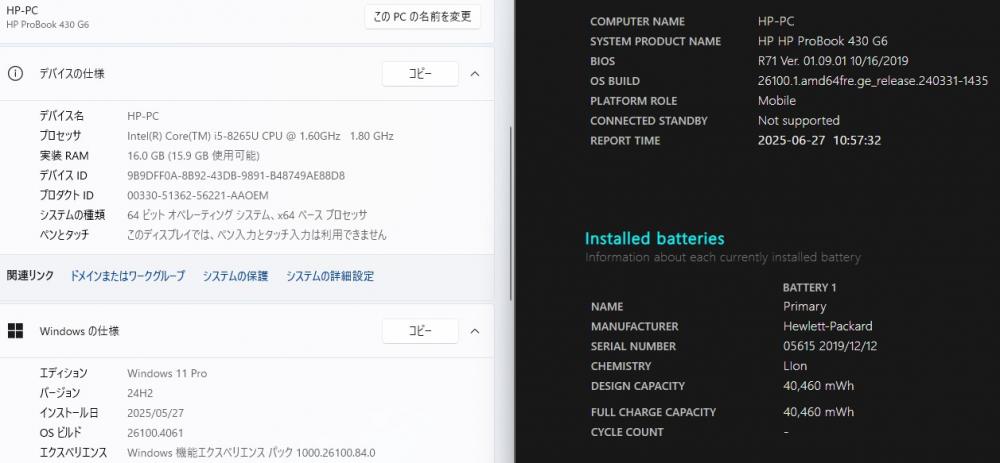Click the プロセッサ value Intel Core i5-8265U
This screenshot has width=1000, height=463.
click(260, 136)
